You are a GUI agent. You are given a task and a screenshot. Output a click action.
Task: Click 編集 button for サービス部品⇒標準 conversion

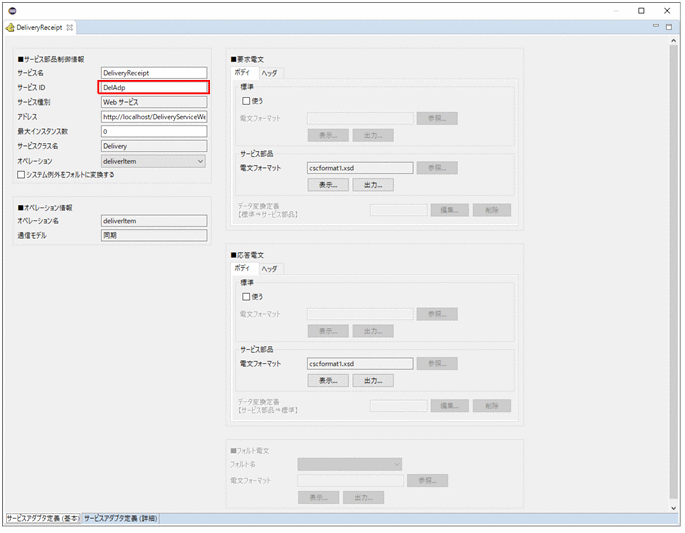coord(450,405)
